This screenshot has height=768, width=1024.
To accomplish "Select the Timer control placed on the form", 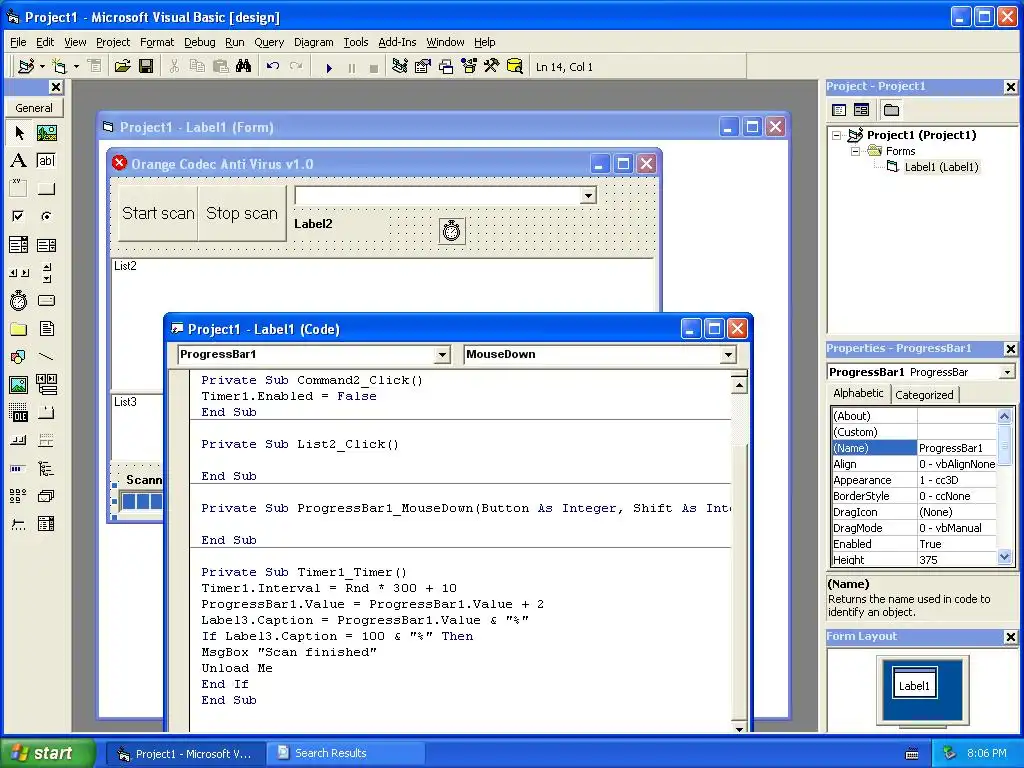I will [x=452, y=231].
